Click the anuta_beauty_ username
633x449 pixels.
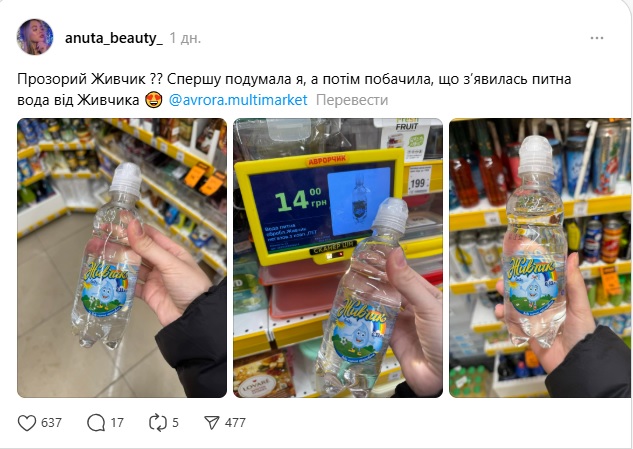tap(114, 38)
